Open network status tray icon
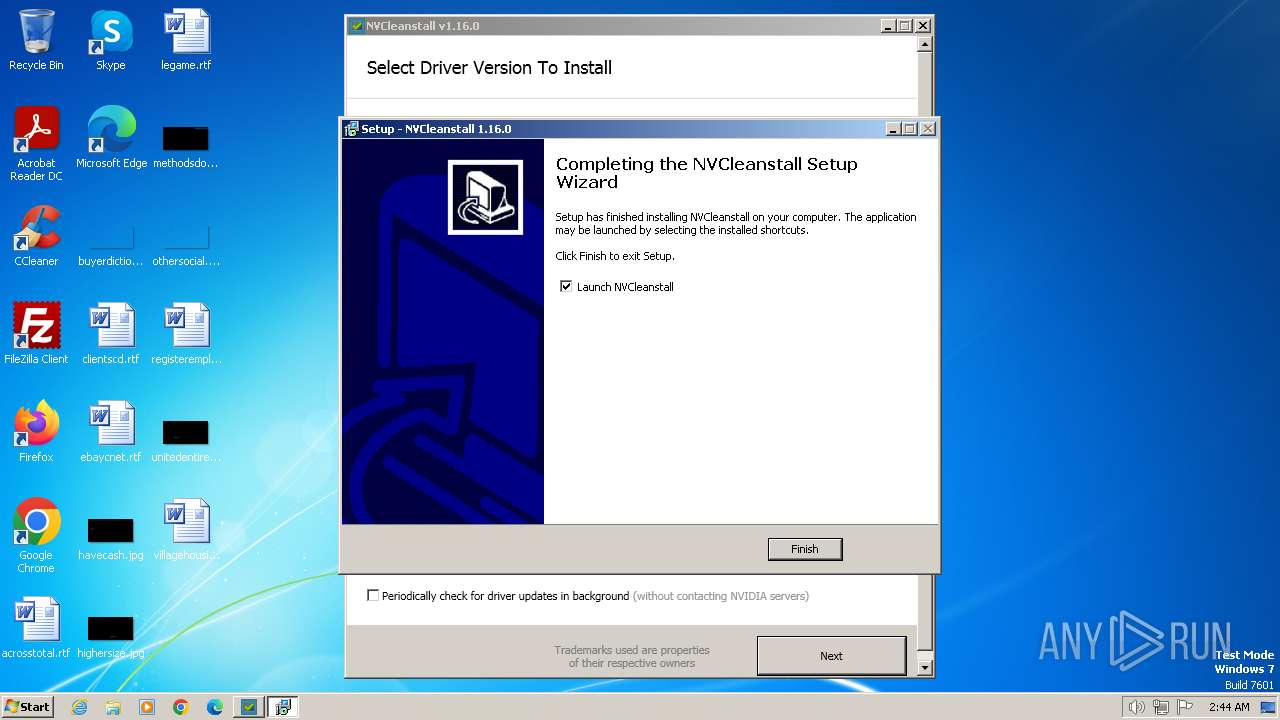The width and height of the screenshot is (1280, 720). tap(1161, 707)
